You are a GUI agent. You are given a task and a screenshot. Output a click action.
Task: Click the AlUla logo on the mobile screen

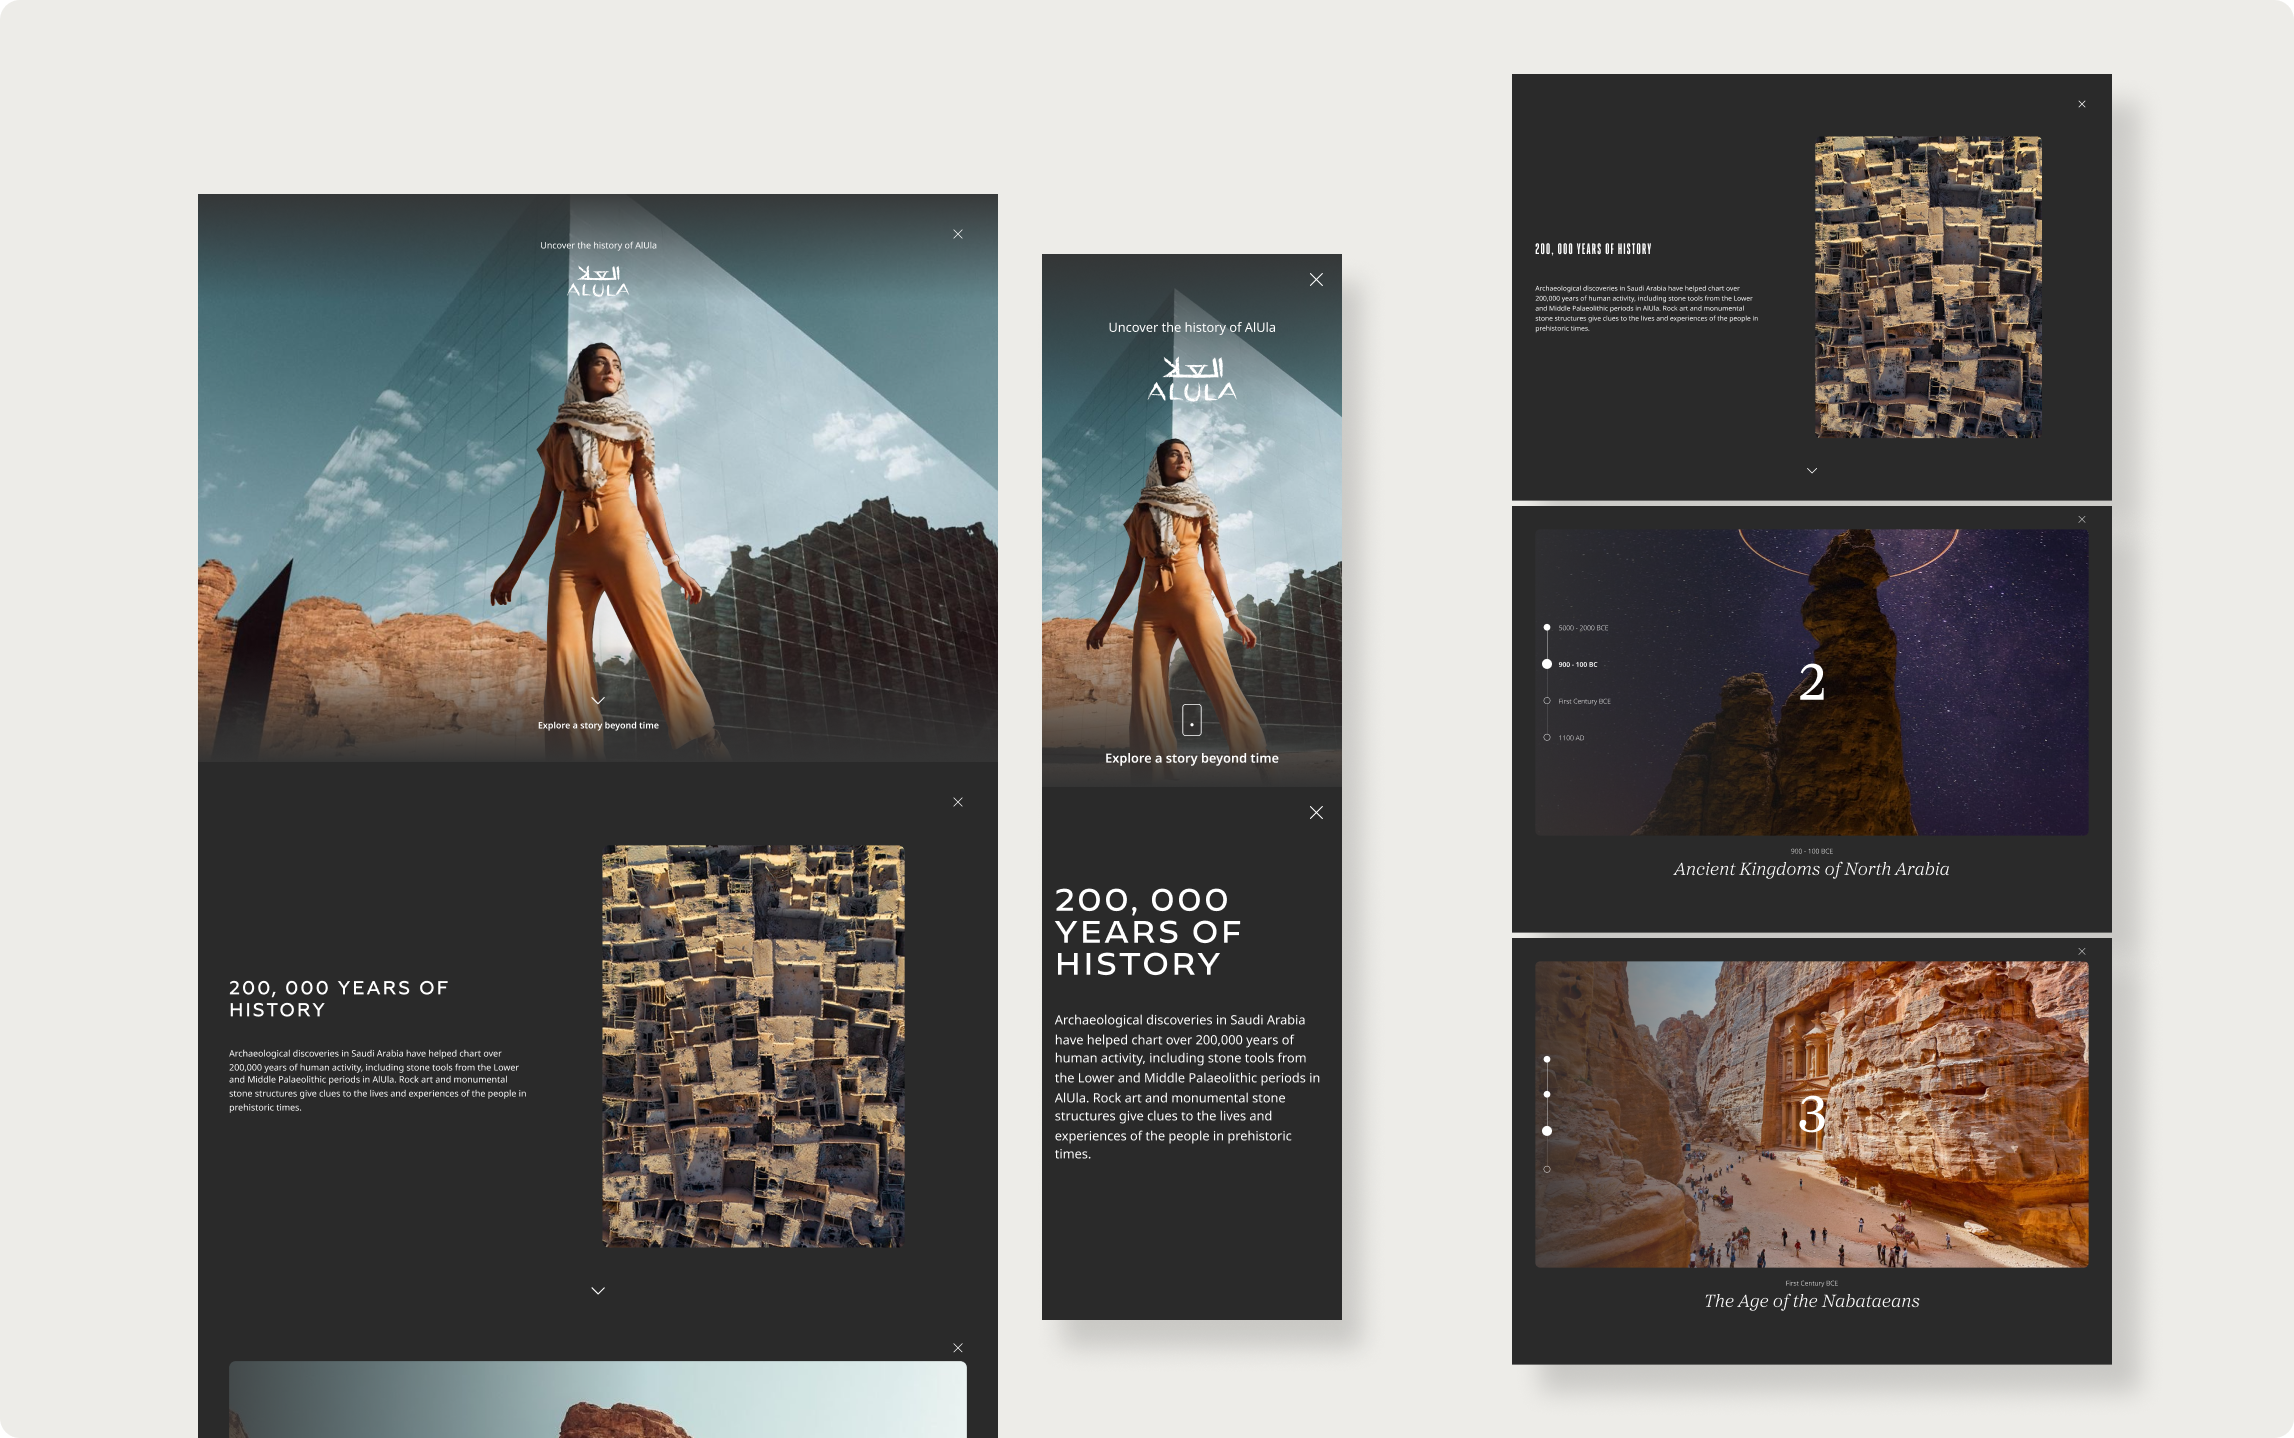click(x=1192, y=379)
